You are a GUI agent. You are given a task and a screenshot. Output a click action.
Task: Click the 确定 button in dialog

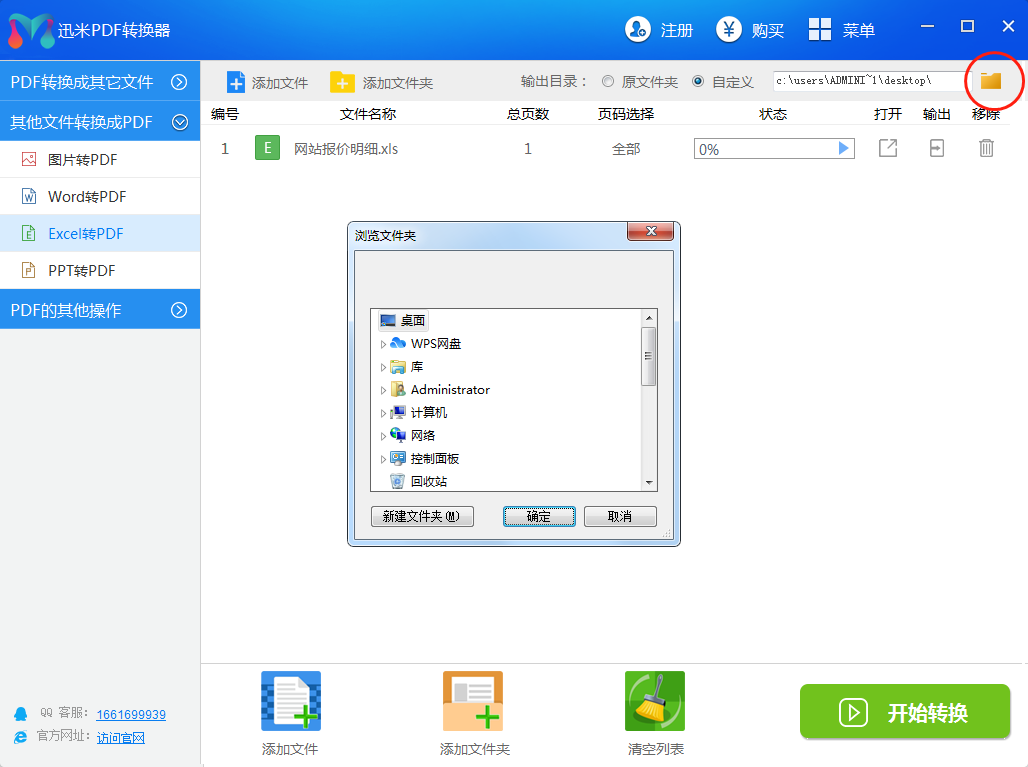pyautogui.click(x=539, y=517)
